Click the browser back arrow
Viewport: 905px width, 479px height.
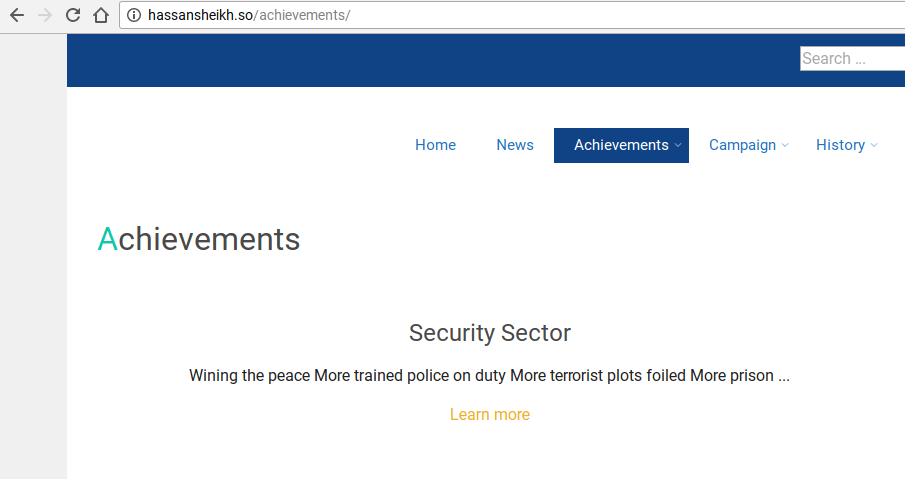pyautogui.click(x=17, y=15)
